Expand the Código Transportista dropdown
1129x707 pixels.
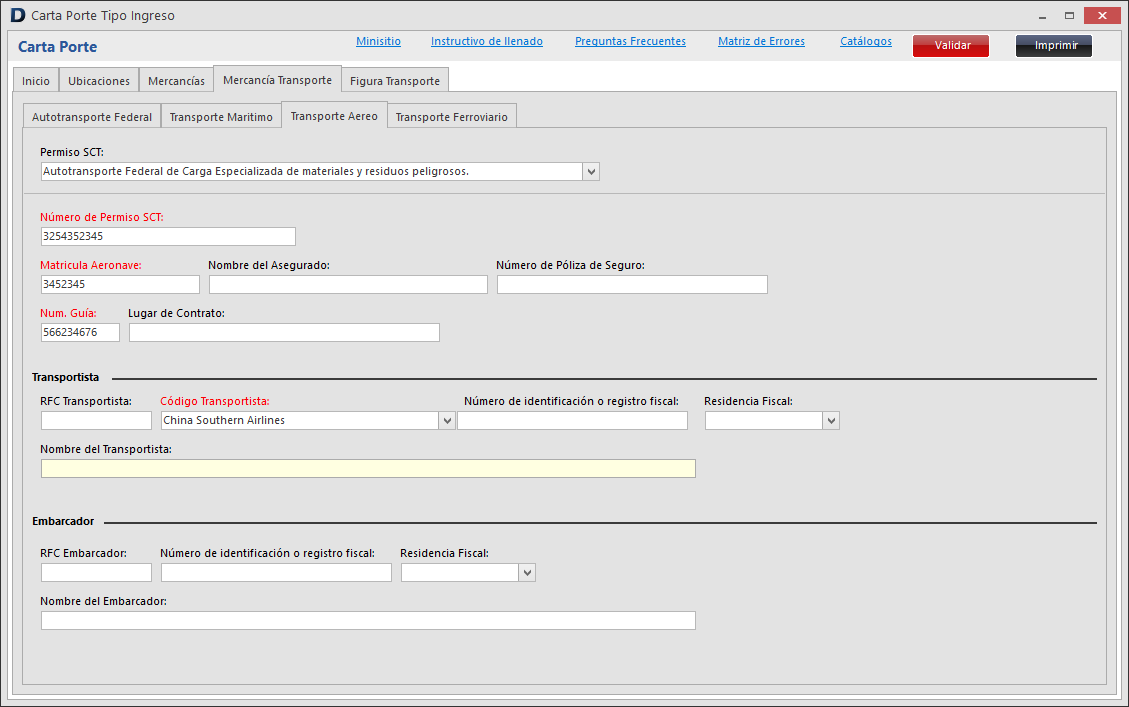[447, 421]
